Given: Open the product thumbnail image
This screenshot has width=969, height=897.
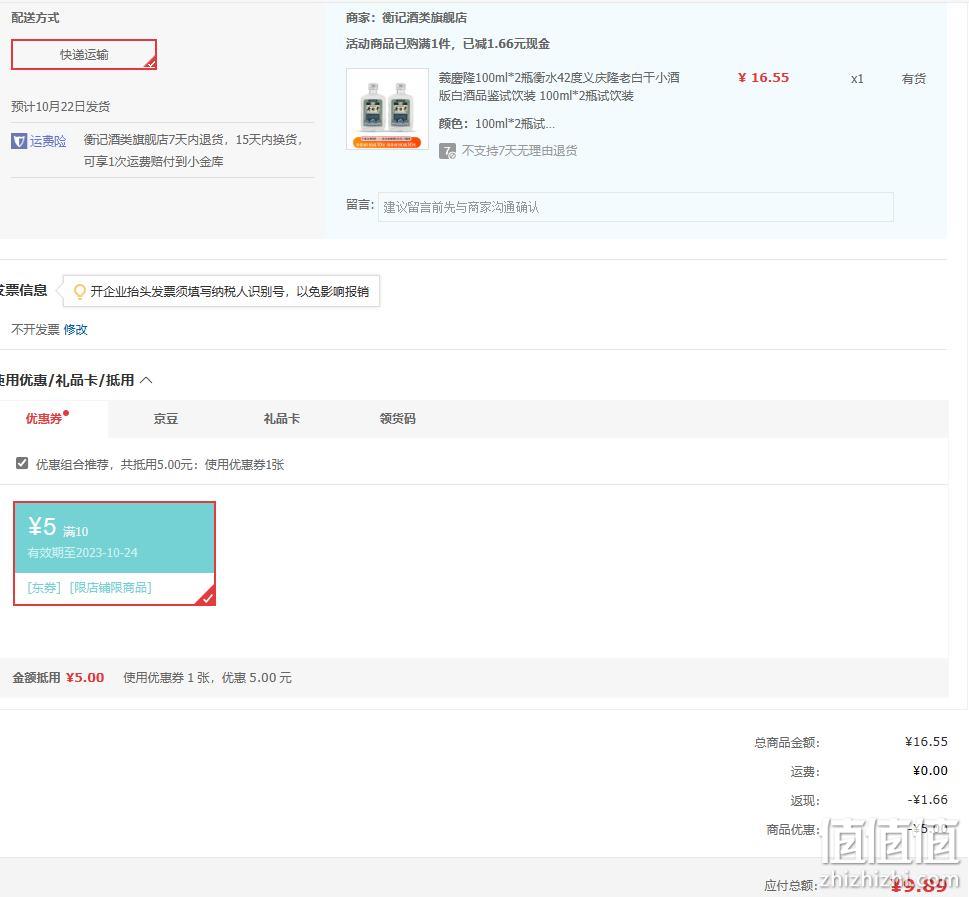Looking at the screenshot, I should tap(387, 109).
